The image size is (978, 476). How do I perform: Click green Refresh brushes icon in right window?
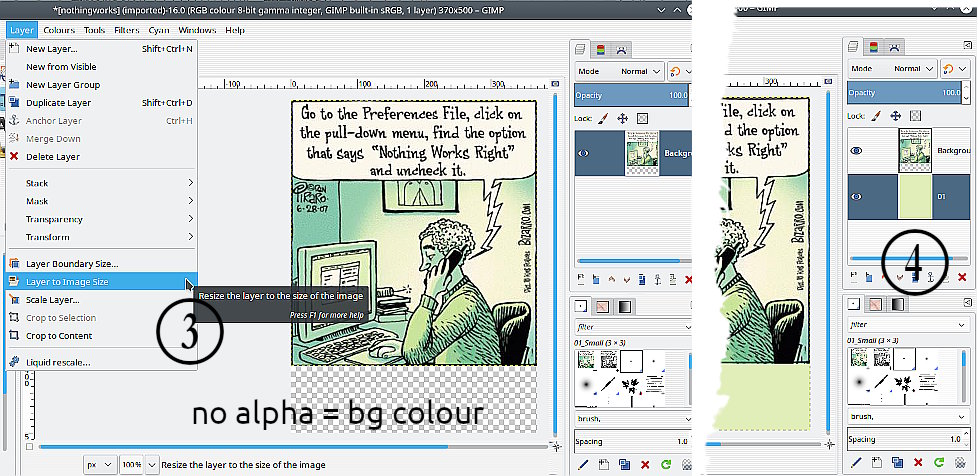[x=939, y=462]
